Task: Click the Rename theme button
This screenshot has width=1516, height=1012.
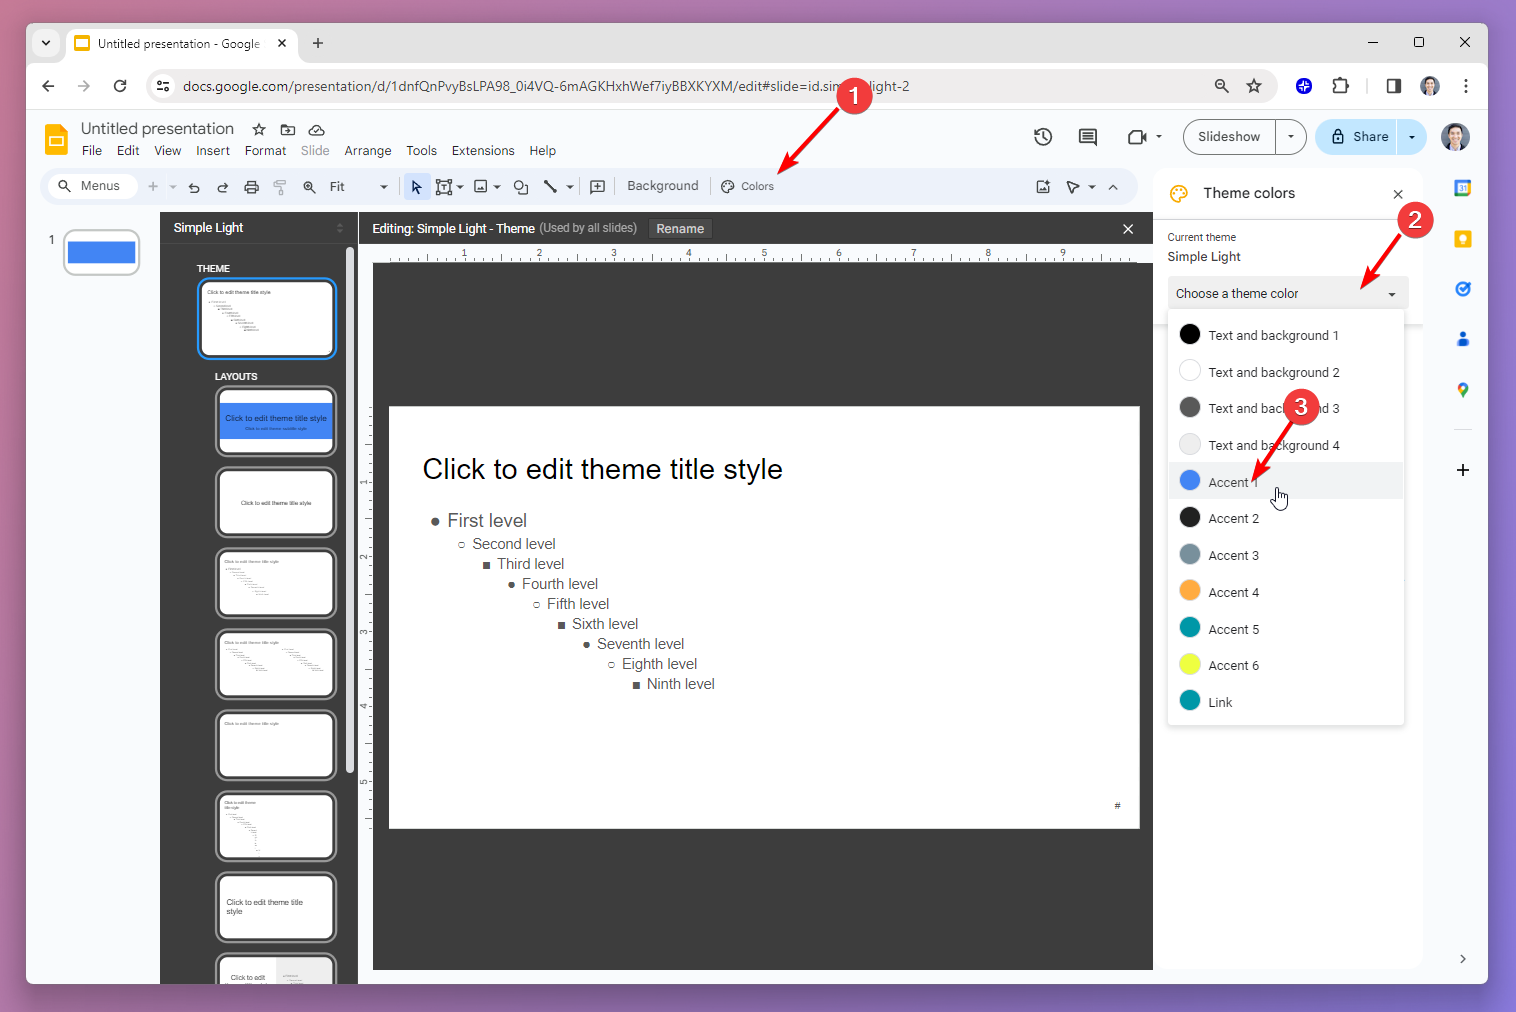Action: 680,229
